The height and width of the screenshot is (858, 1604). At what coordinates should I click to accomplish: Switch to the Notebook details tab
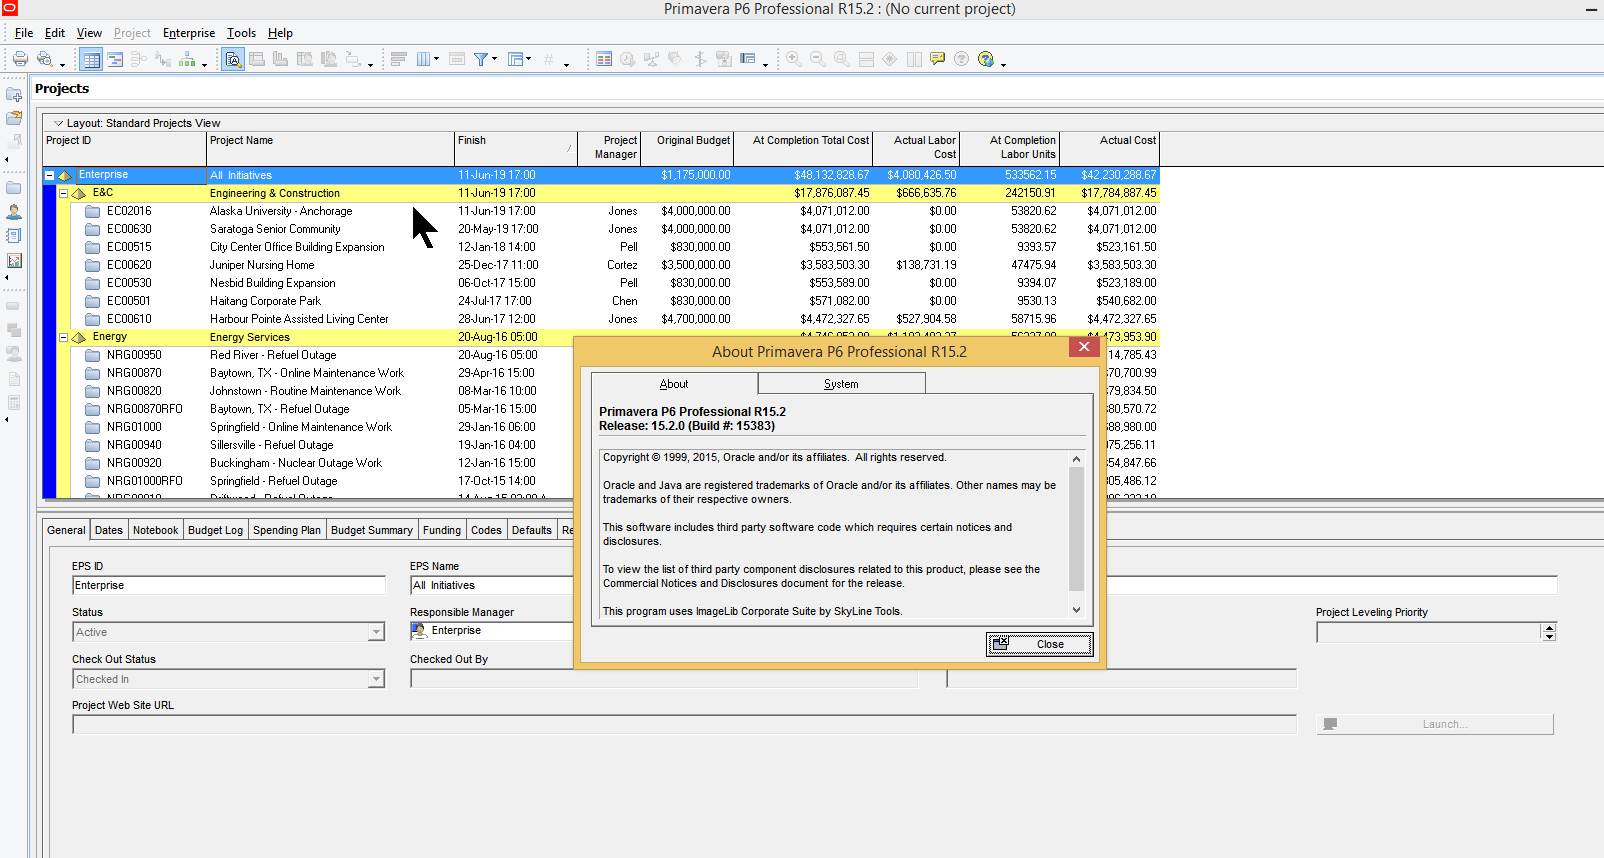pyautogui.click(x=156, y=530)
